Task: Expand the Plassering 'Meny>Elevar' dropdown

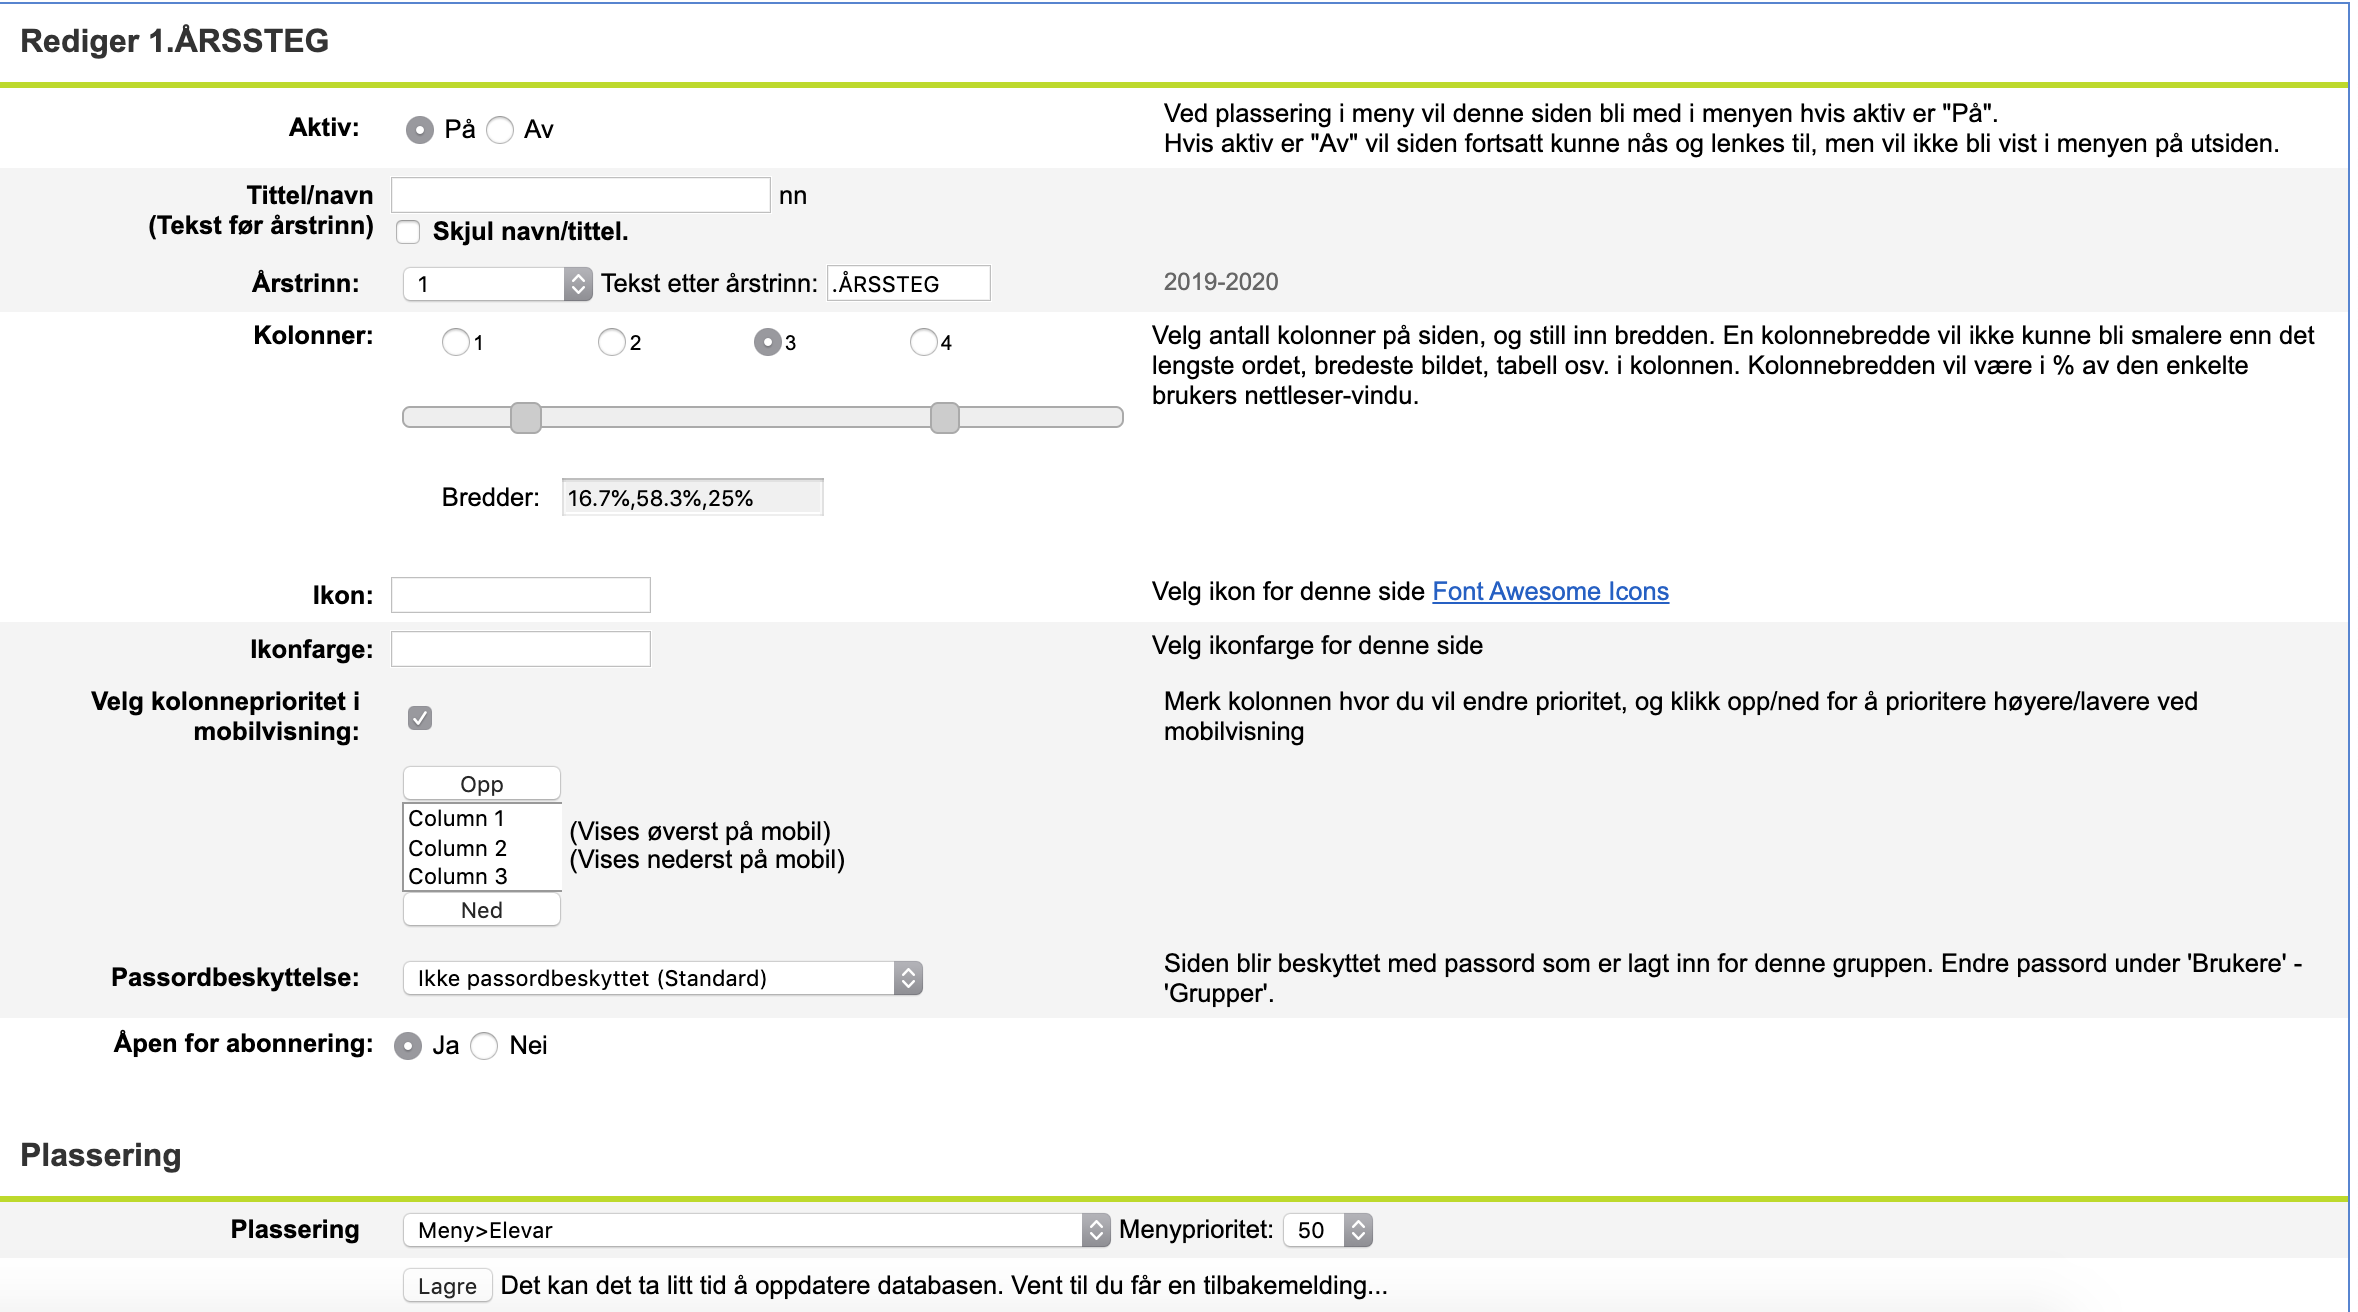Action: [x=756, y=1230]
